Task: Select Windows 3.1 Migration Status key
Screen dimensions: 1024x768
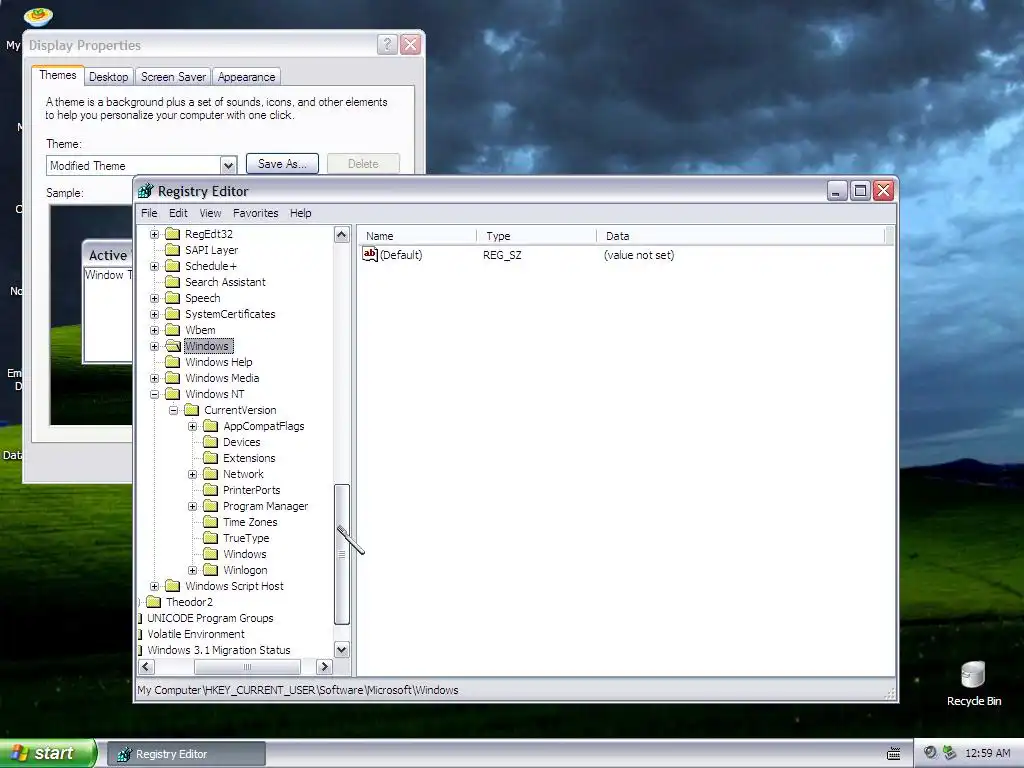Action: 219,650
